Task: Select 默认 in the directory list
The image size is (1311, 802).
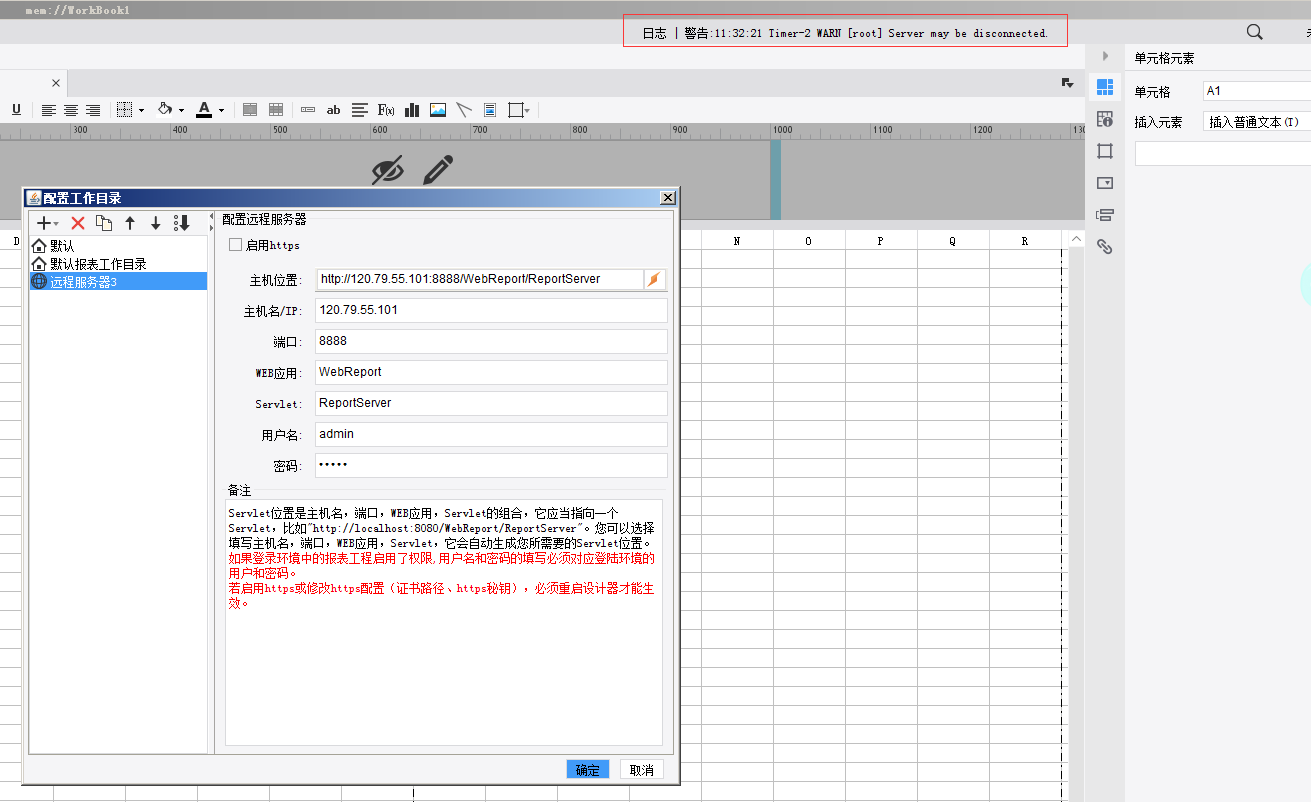Action: click(x=118, y=246)
